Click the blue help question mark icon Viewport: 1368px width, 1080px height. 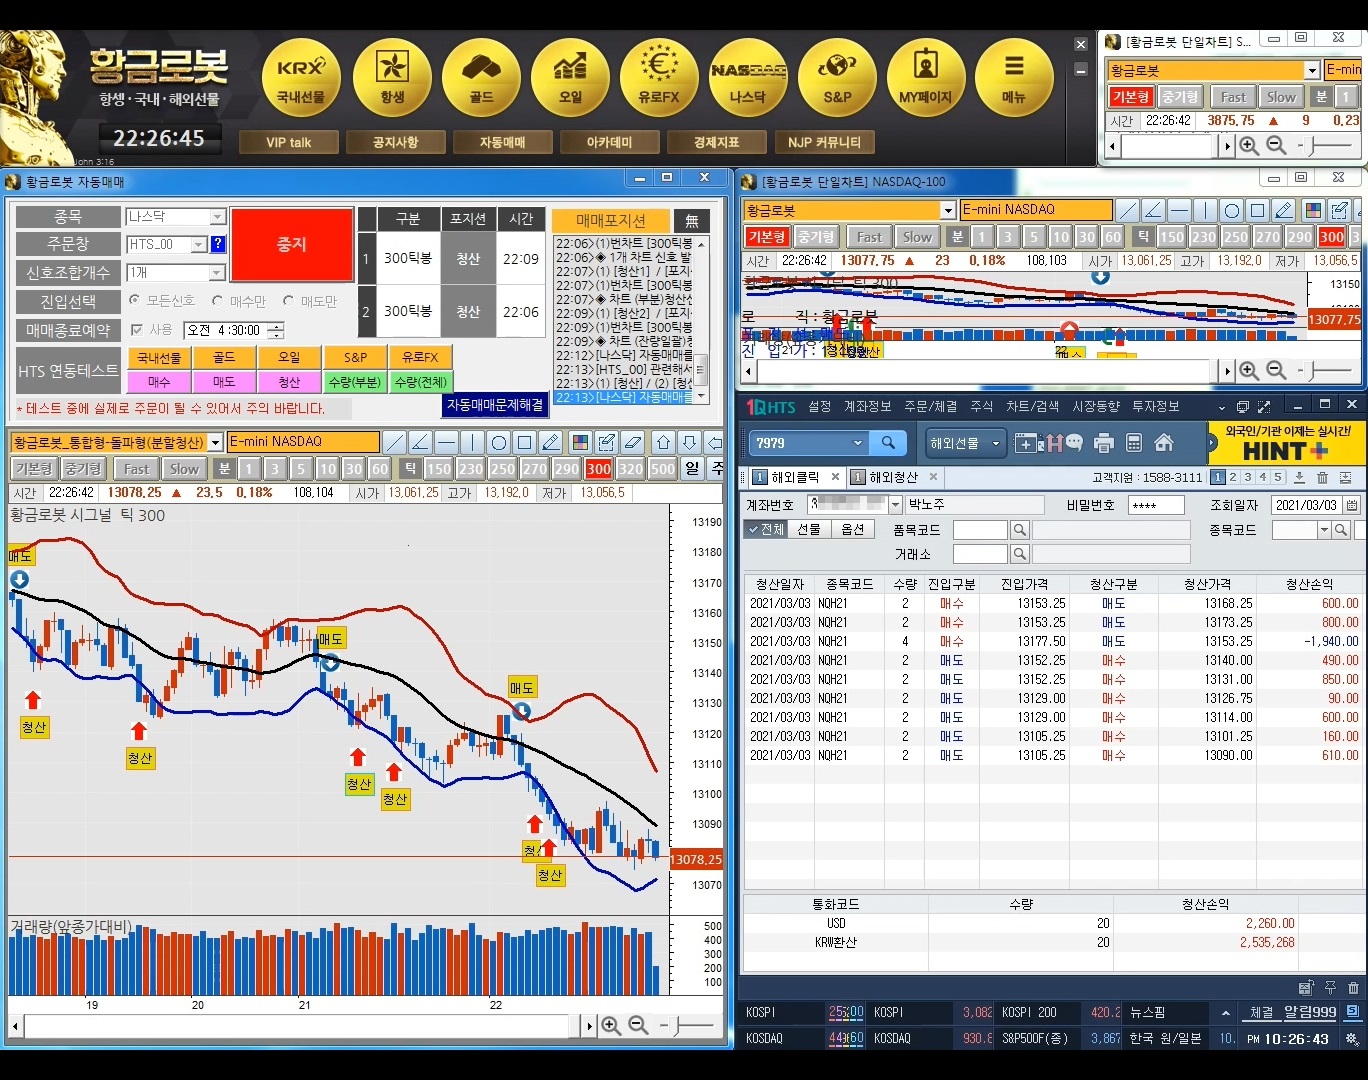click(x=218, y=244)
